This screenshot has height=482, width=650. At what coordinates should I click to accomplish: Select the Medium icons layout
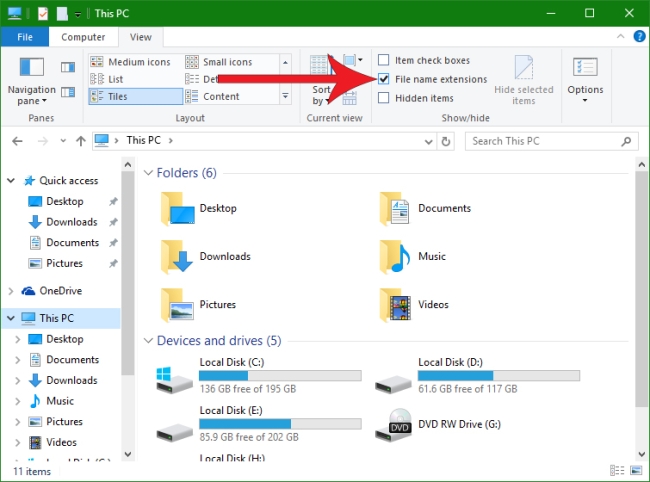point(130,62)
